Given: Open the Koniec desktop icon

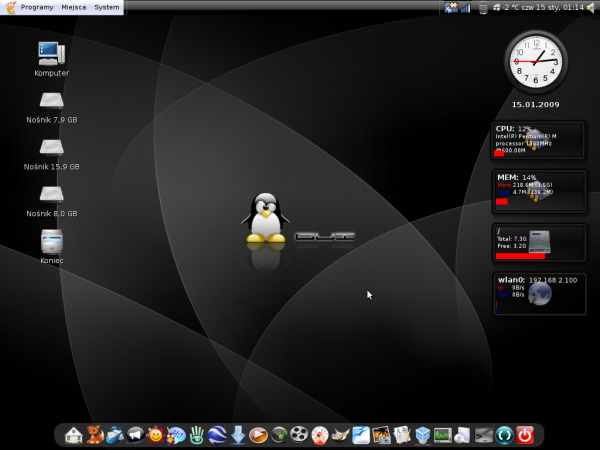Looking at the screenshot, I should click(52, 246).
